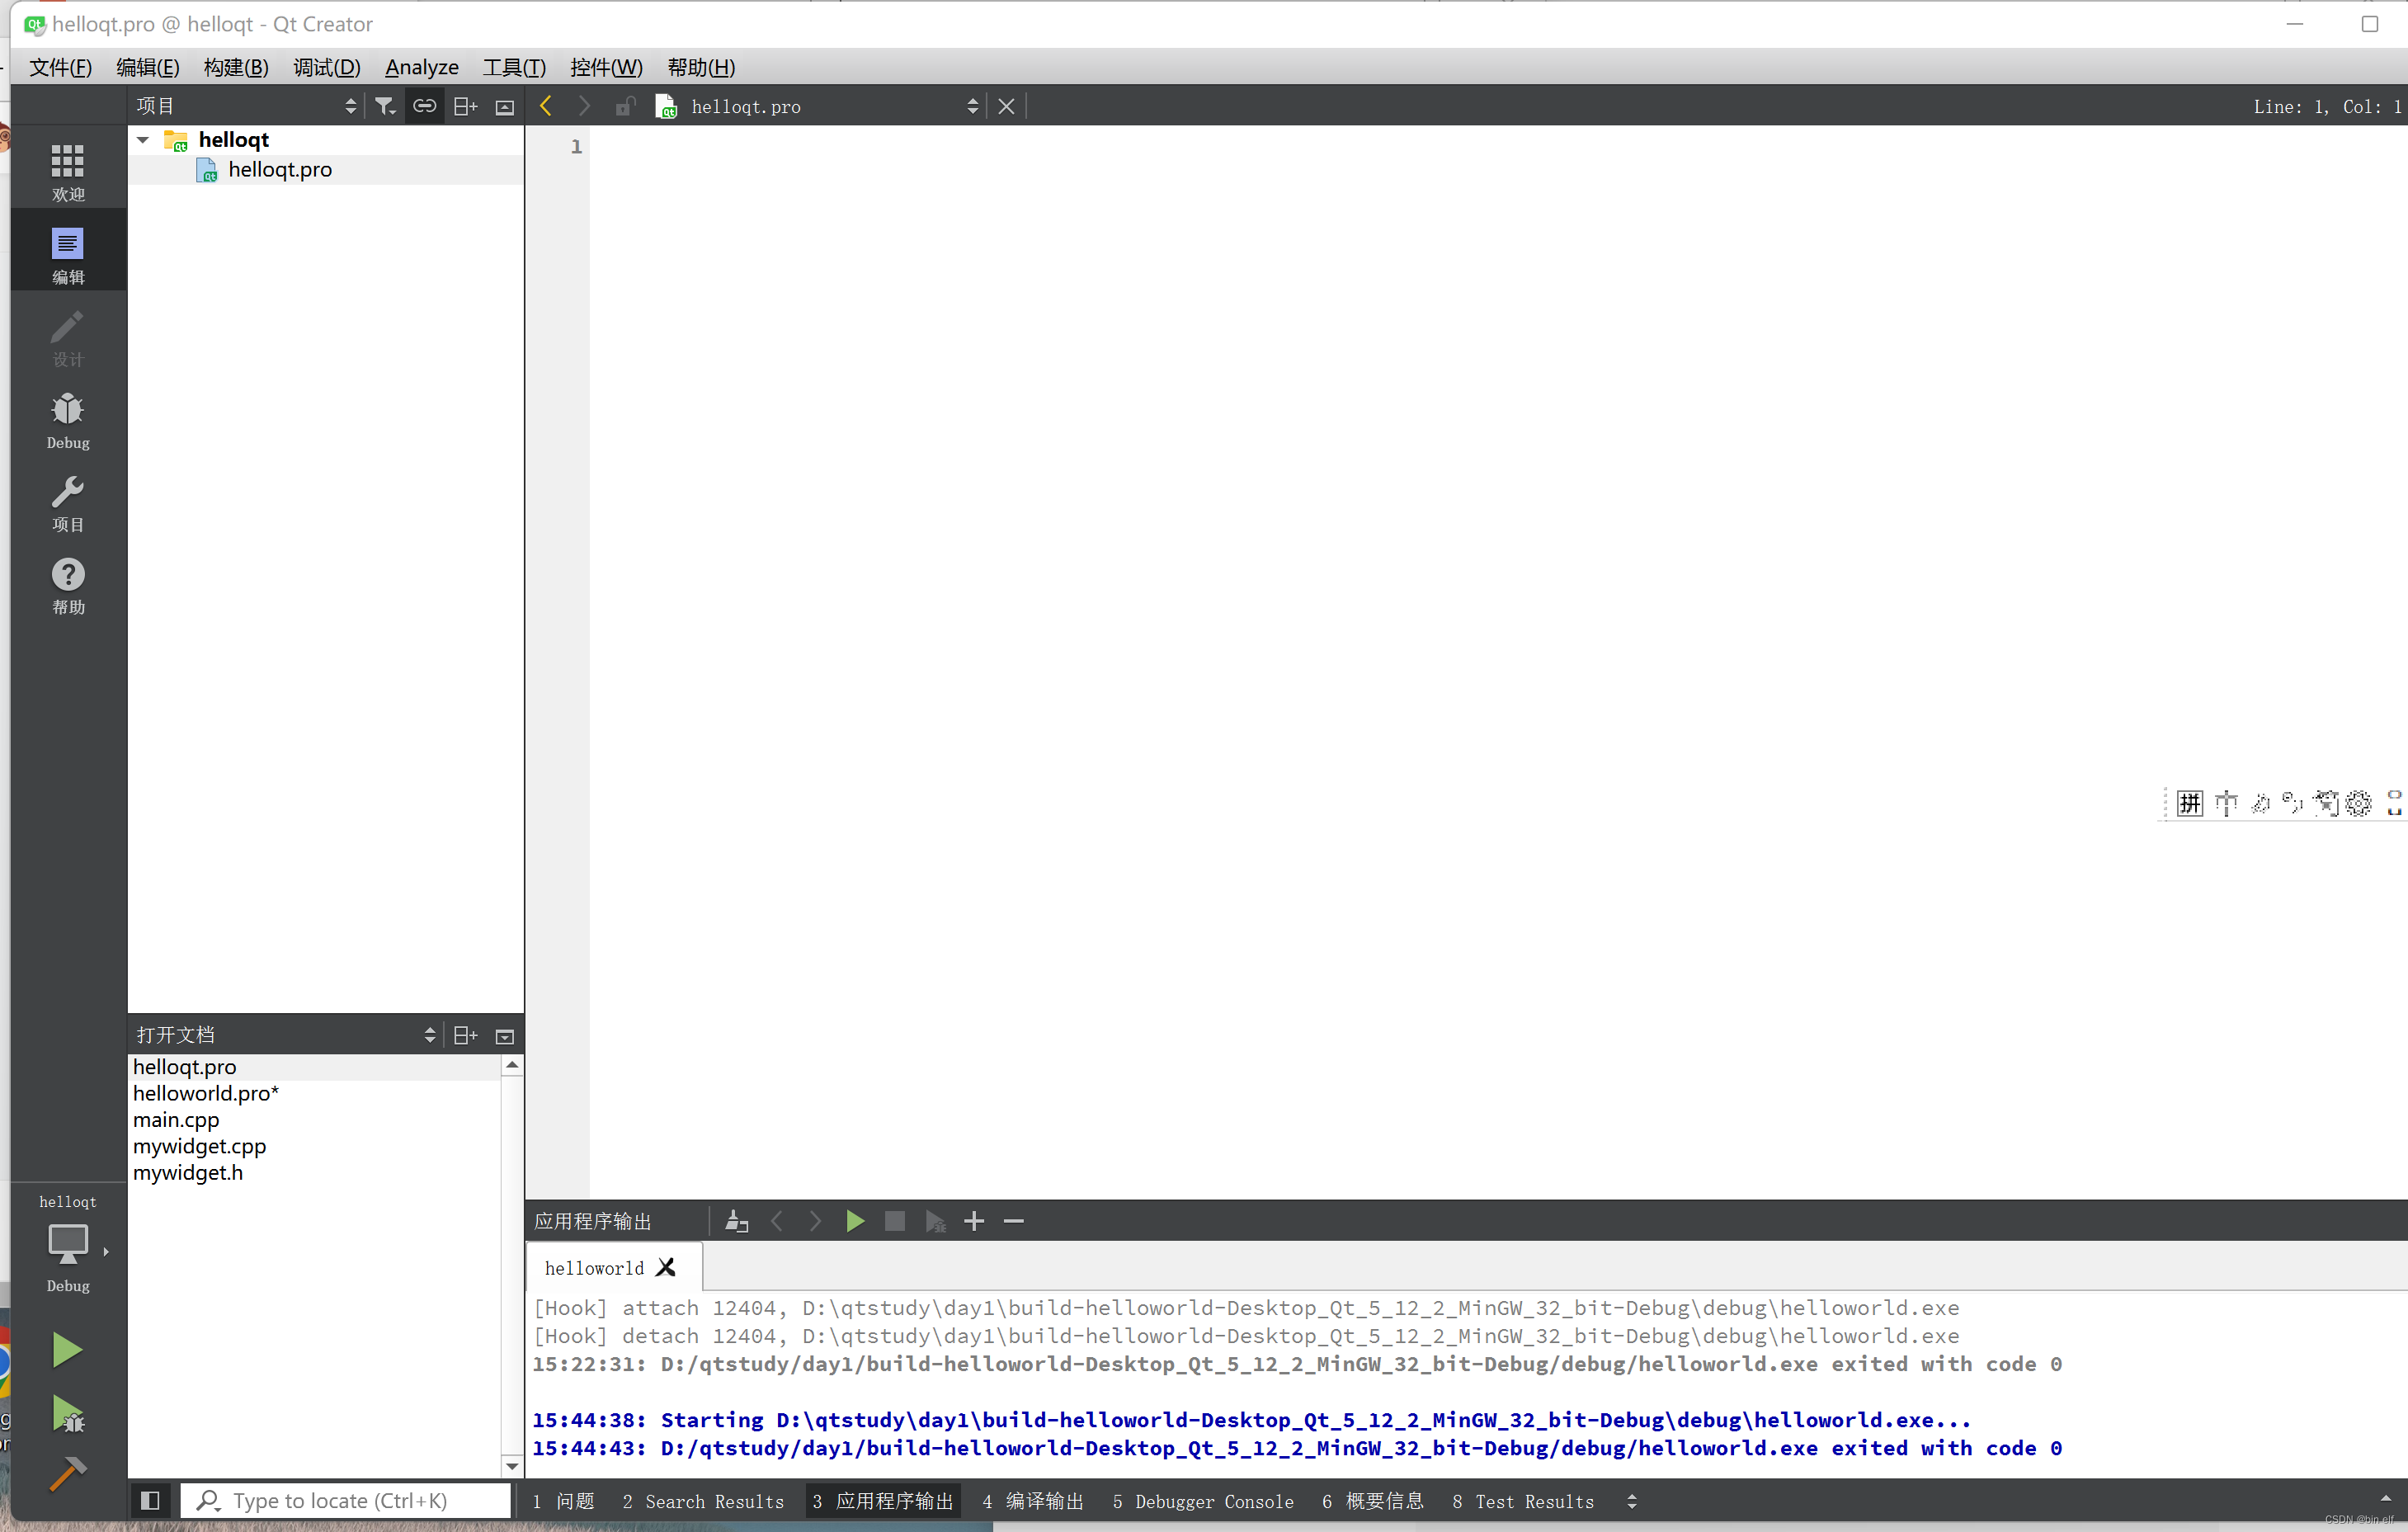The height and width of the screenshot is (1532, 2408).
Task: Open the Design mode
Action: [x=68, y=337]
